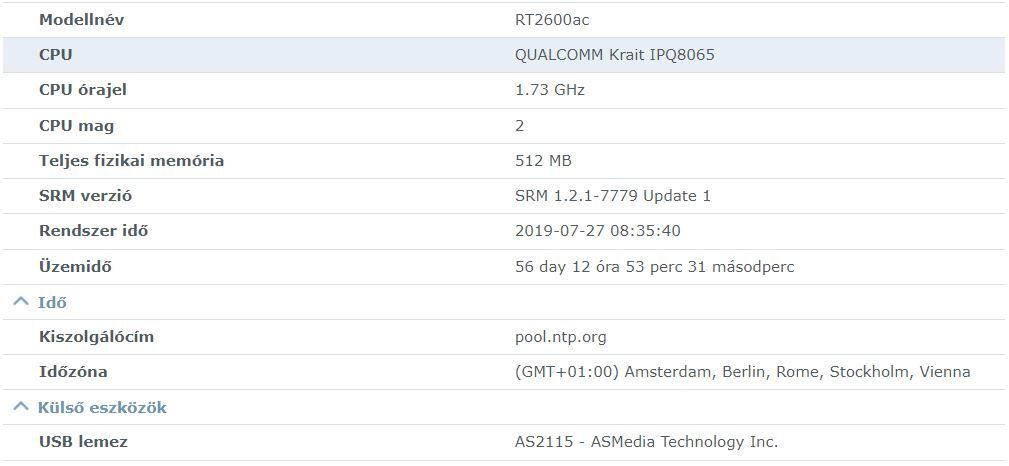Collapse the Külső eszközök section chevron
Screen dimensions: 1009x466
click(21, 407)
